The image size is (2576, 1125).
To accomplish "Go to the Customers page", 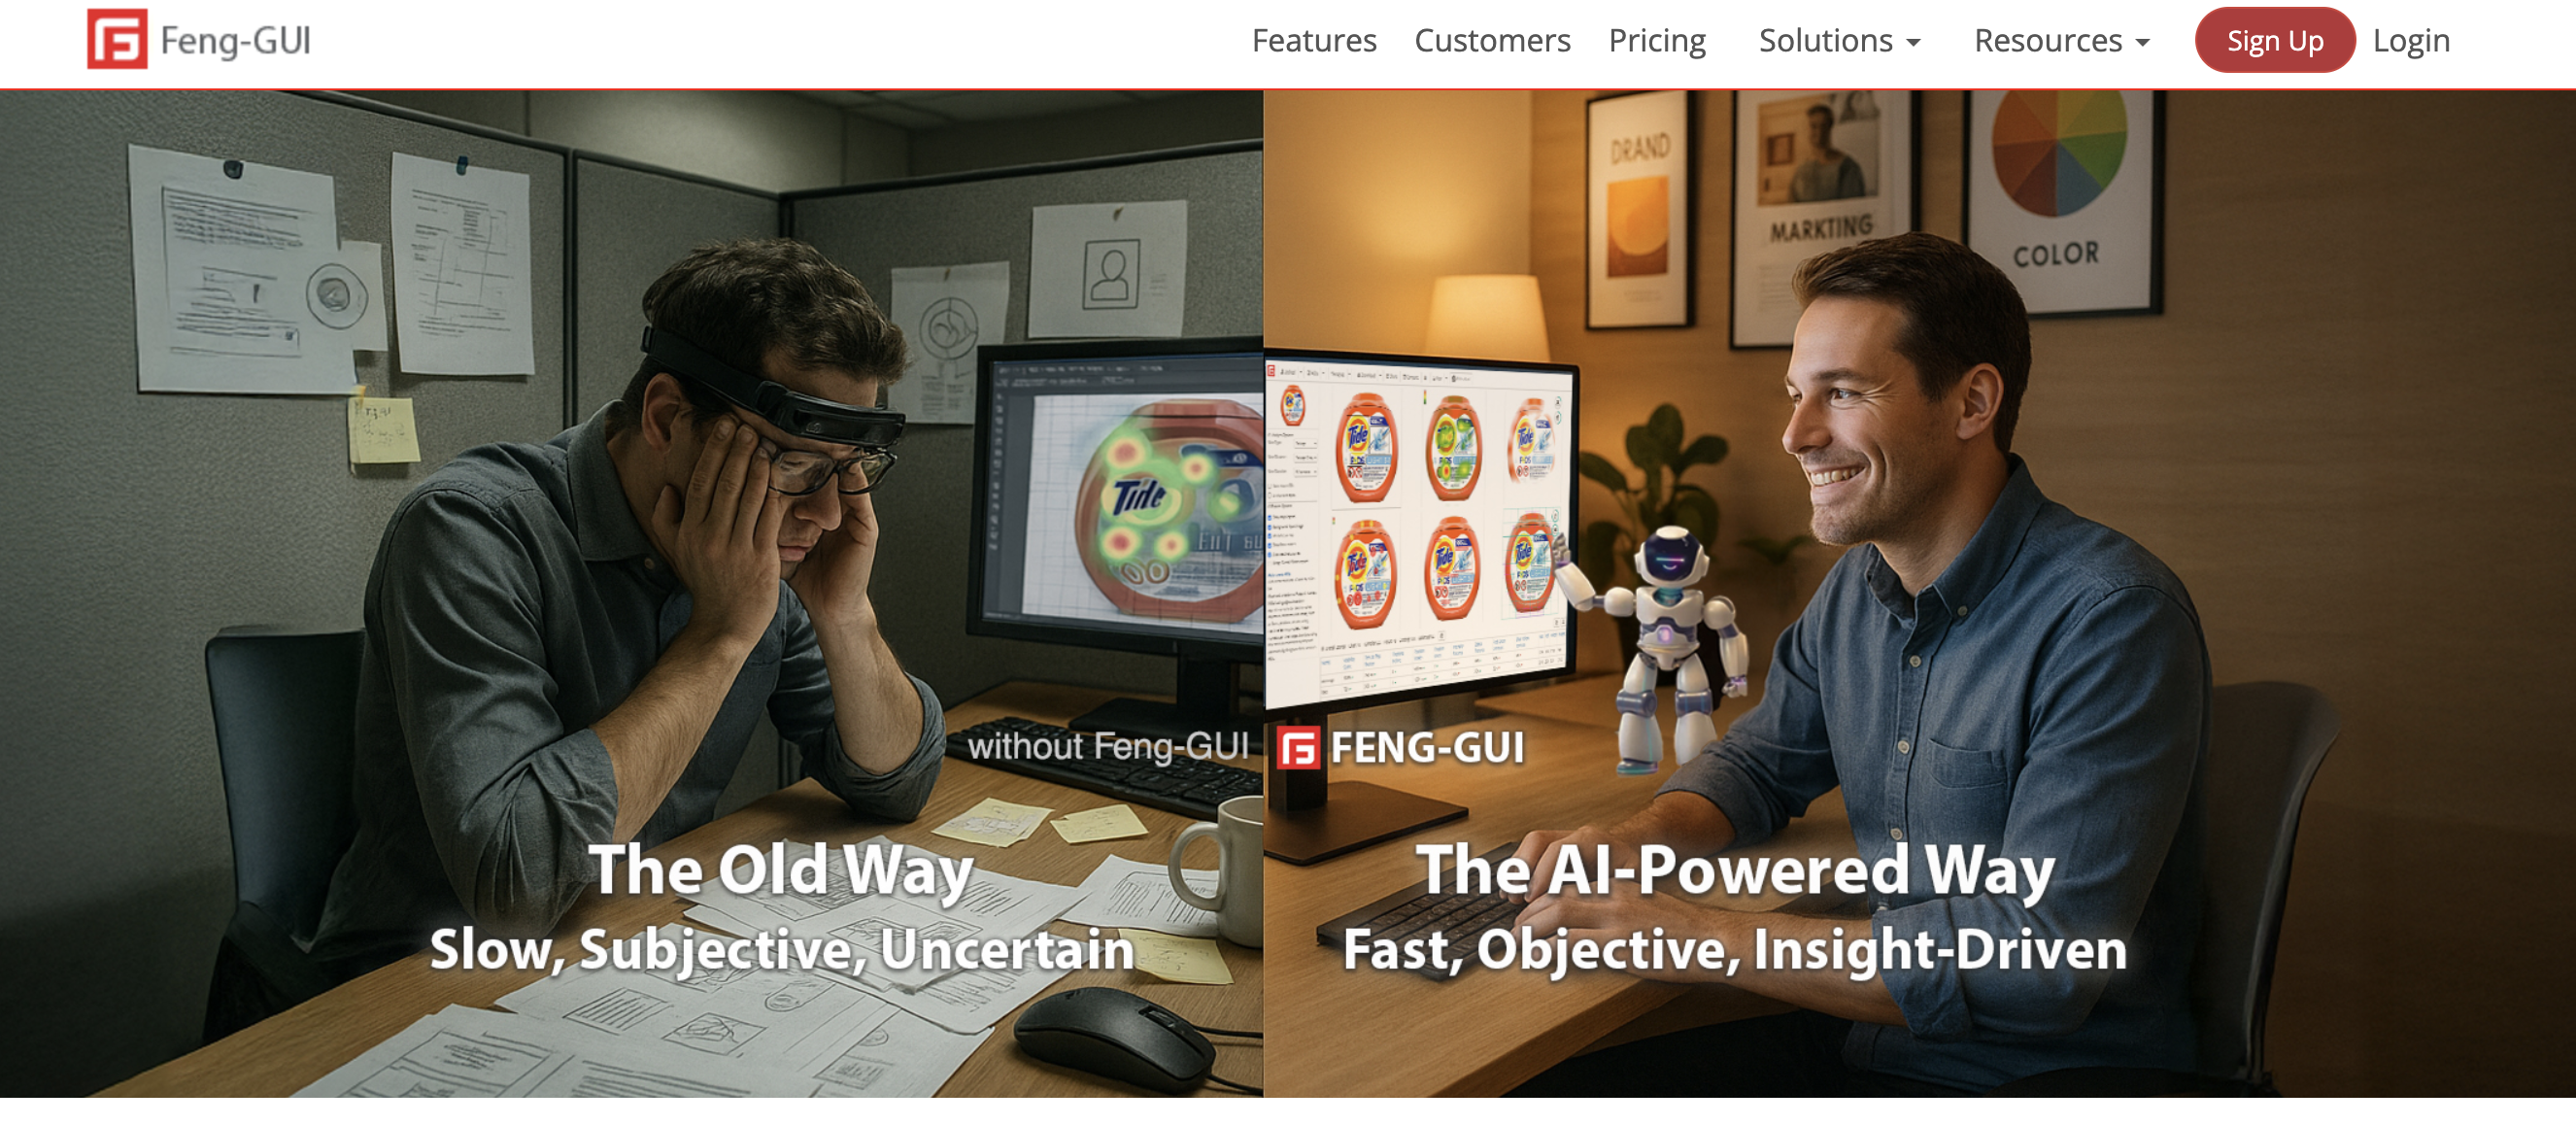I will [x=1491, y=41].
